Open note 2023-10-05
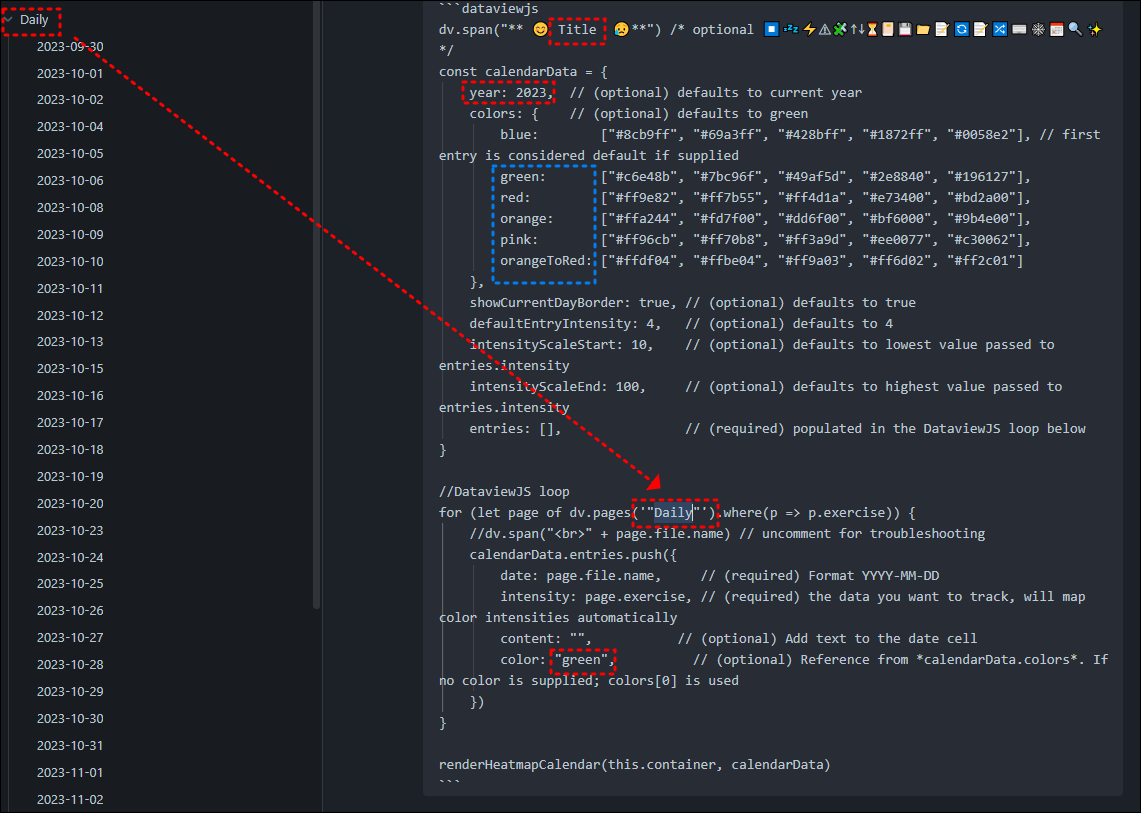 click(70, 154)
